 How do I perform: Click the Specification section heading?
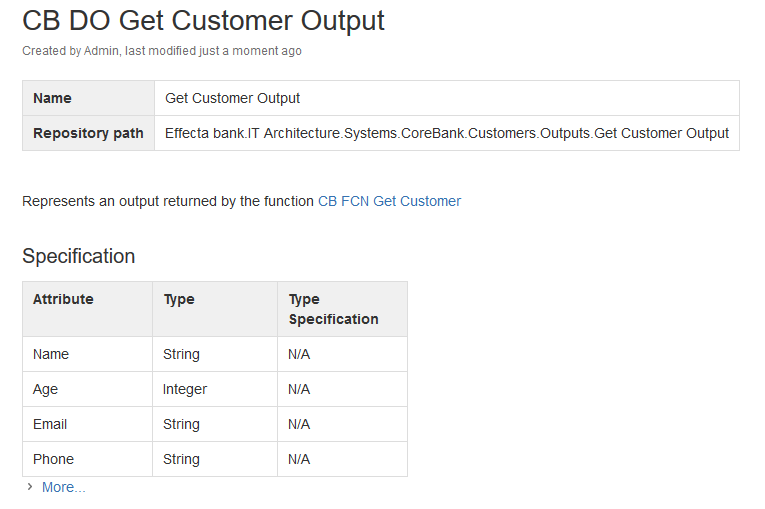point(79,256)
